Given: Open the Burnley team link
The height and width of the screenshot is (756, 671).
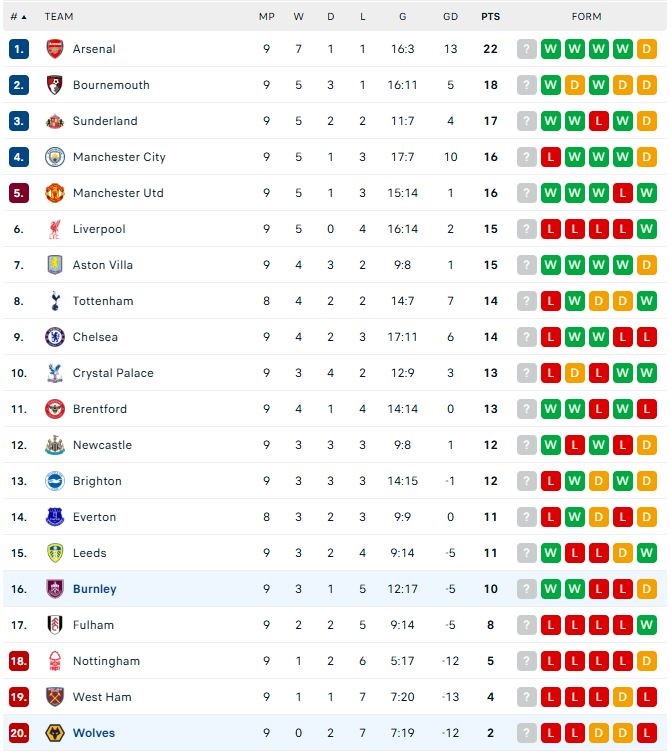Looking at the screenshot, I should point(94,589).
